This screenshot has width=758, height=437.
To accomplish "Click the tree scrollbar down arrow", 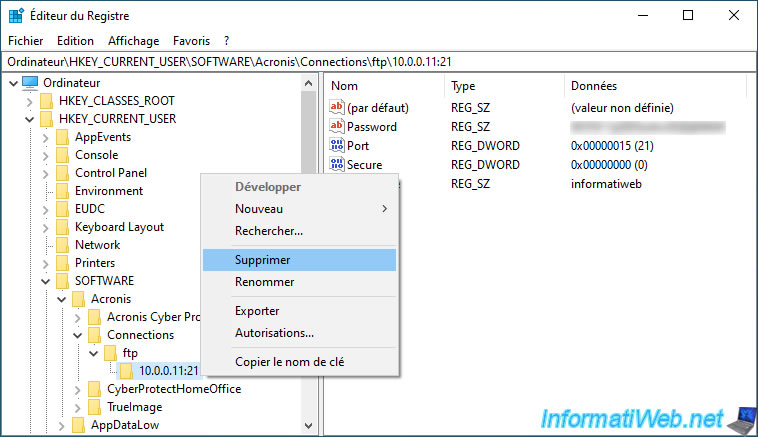I will tap(308, 425).
